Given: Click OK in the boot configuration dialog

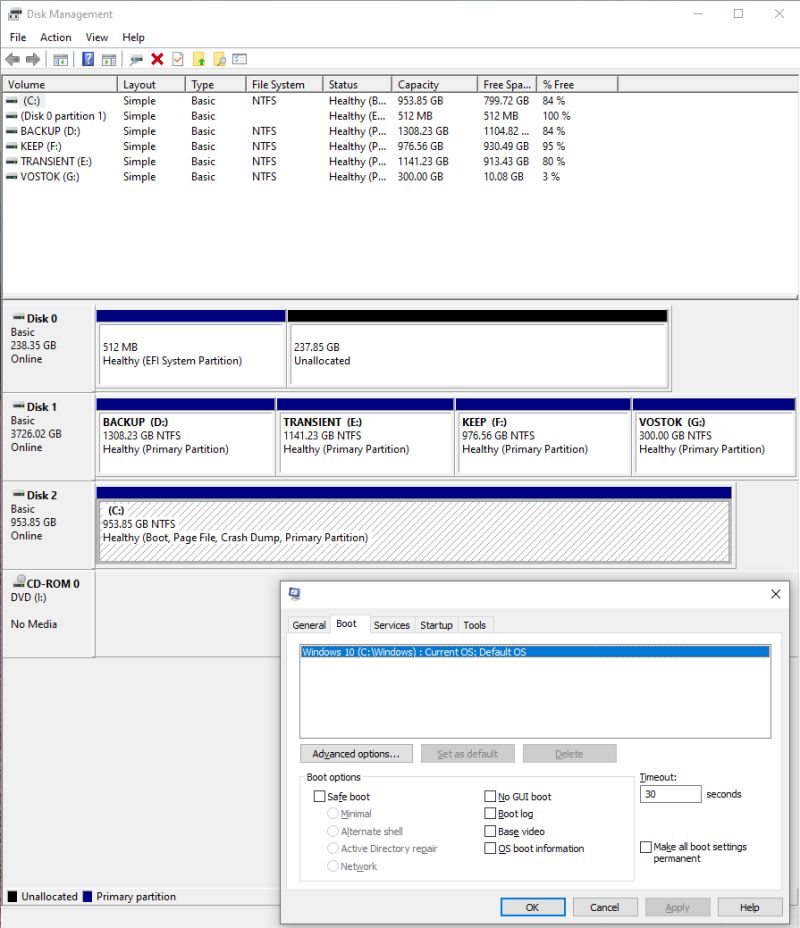Looking at the screenshot, I should tap(532, 907).
